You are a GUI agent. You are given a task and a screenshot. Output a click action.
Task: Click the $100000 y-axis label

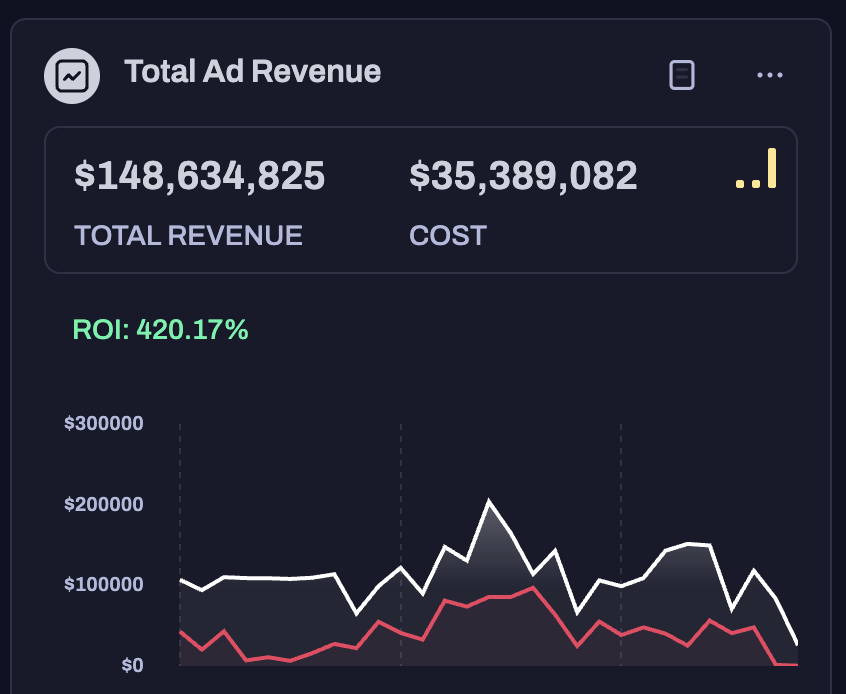pyautogui.click(x=104, y=584)
